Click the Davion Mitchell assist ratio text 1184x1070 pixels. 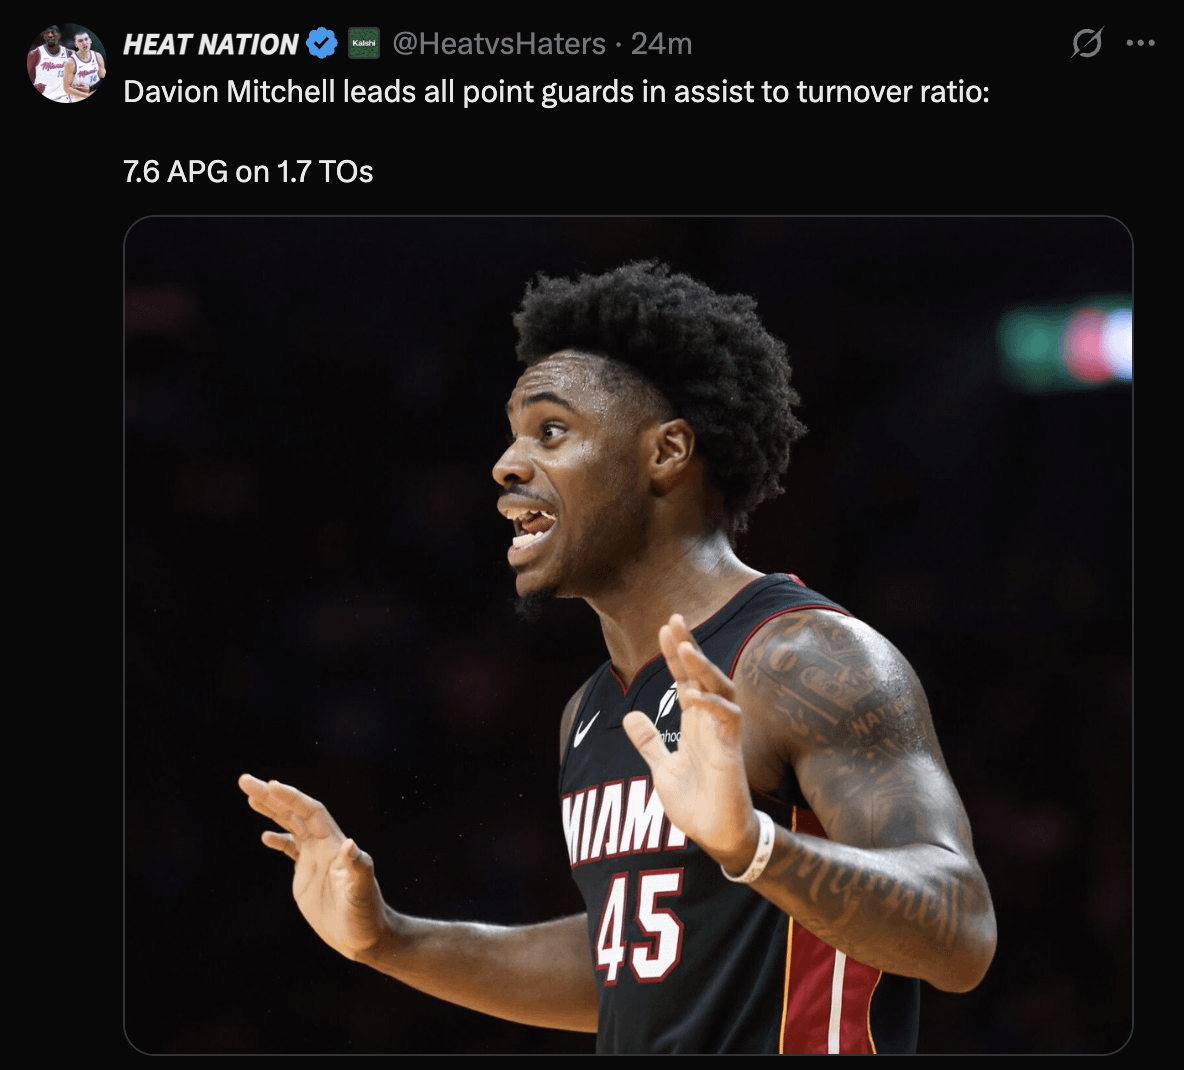coord(556,92)
